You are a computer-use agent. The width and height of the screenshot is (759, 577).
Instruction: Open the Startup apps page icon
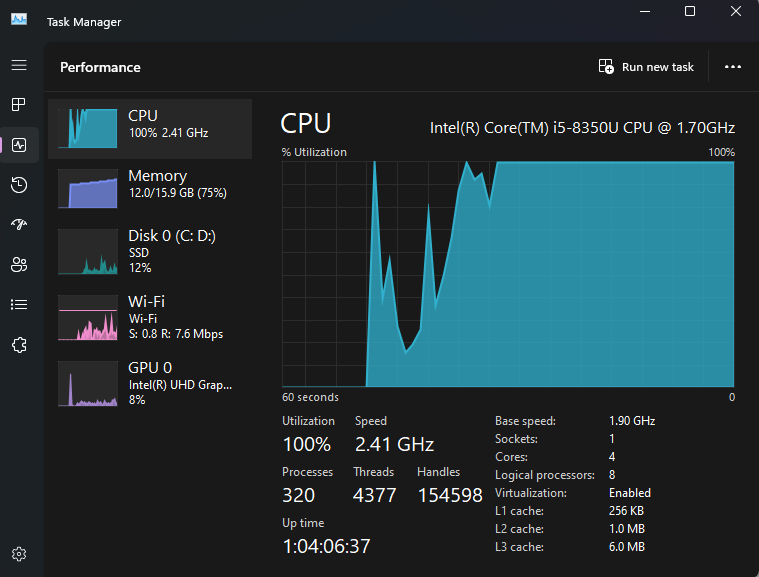(x=19, y=224)
